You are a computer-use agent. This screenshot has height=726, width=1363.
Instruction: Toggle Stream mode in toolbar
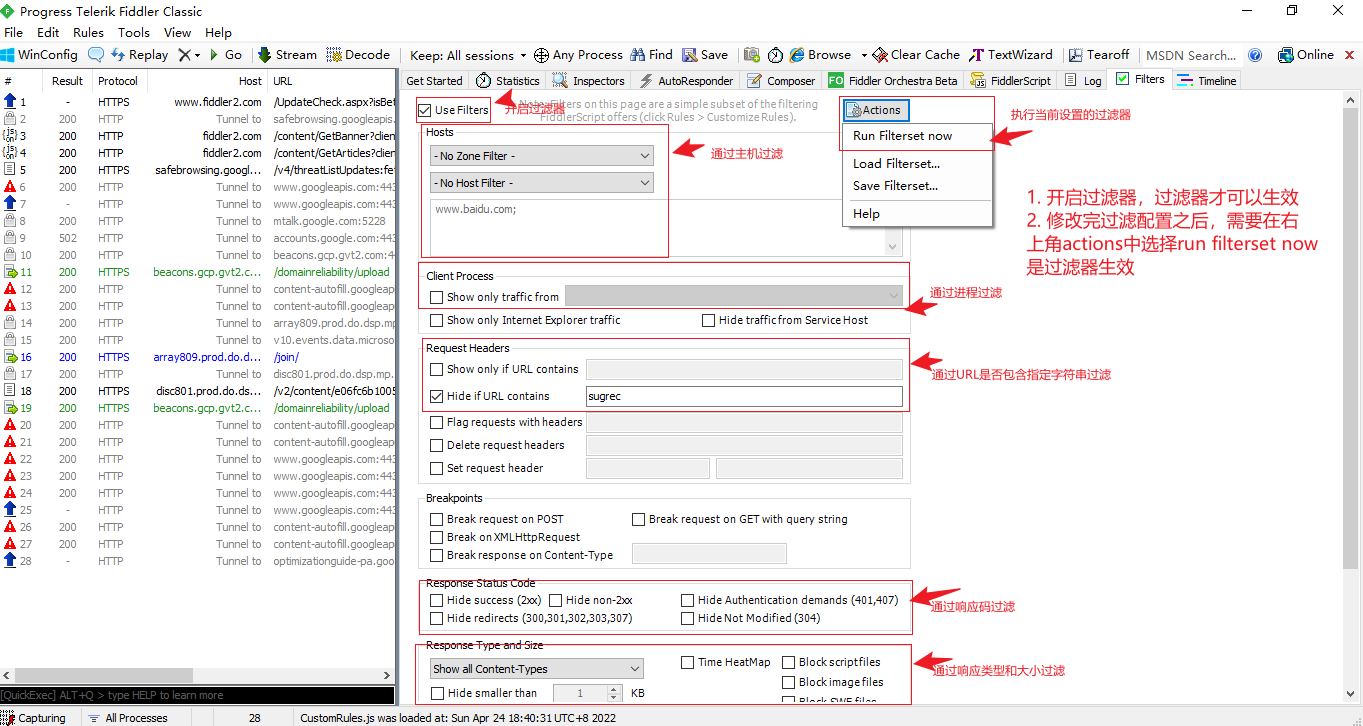click(287, 55)
